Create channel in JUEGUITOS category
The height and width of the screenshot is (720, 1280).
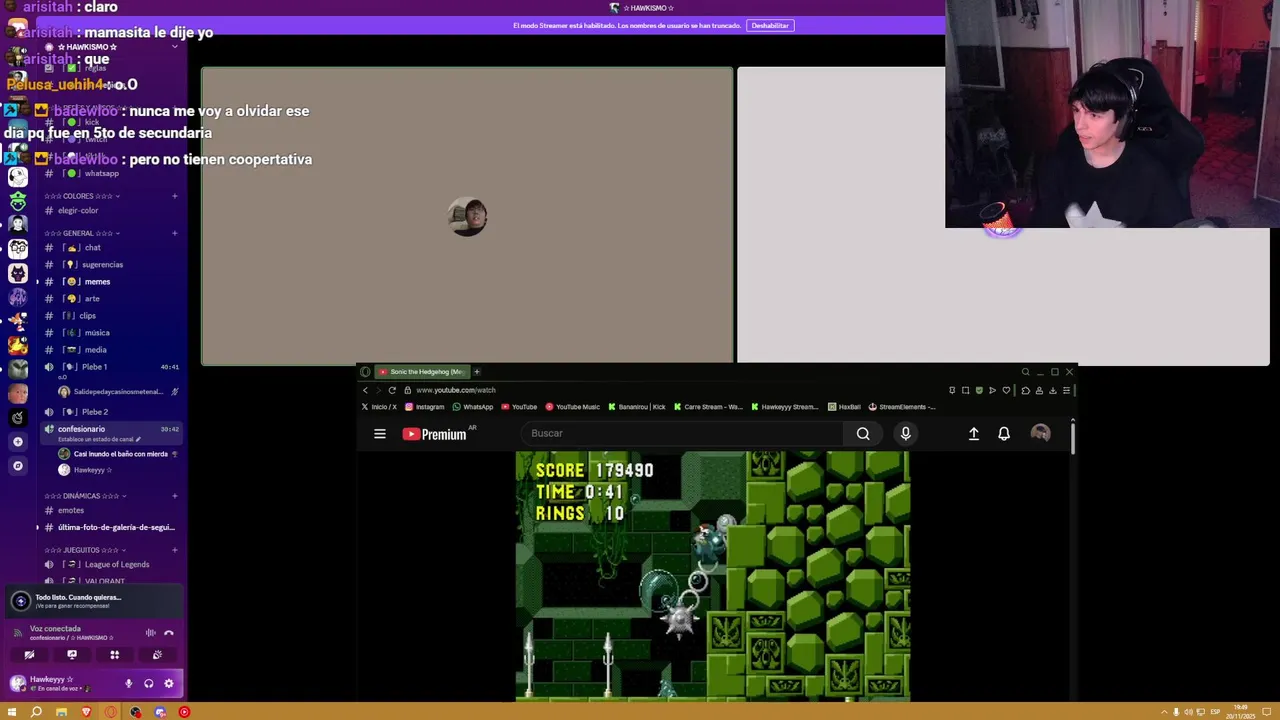coord(174,550)
